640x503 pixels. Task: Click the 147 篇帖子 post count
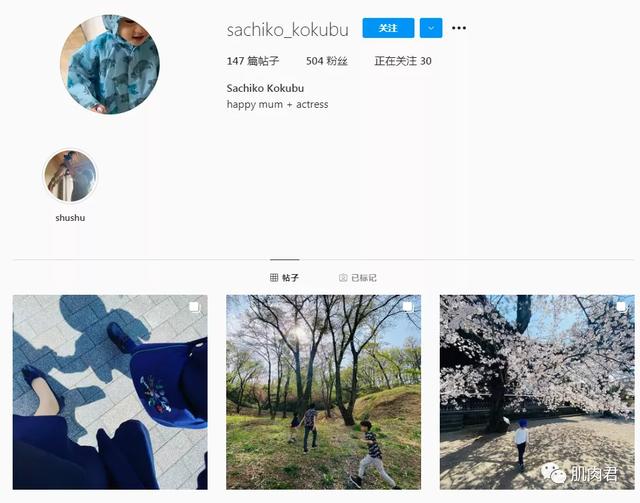click(x=253, y=61)
